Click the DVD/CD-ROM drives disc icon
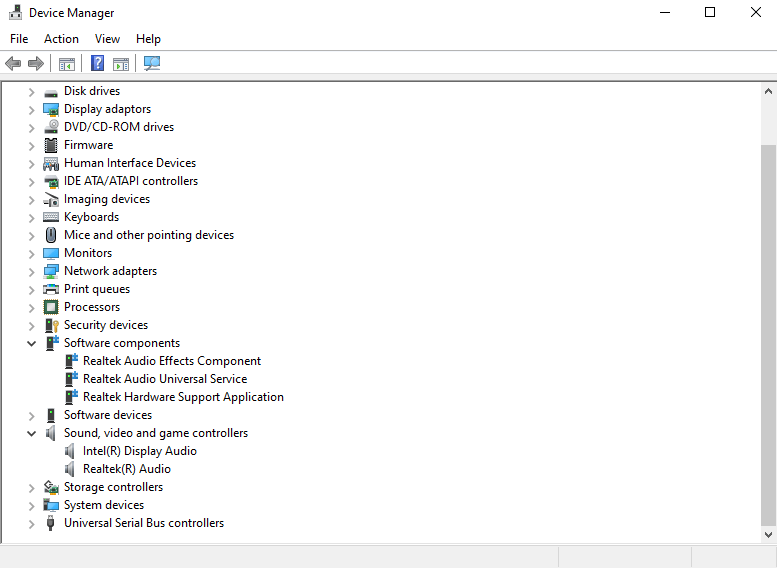The image size is (777, 568). [x=51, y=127]
